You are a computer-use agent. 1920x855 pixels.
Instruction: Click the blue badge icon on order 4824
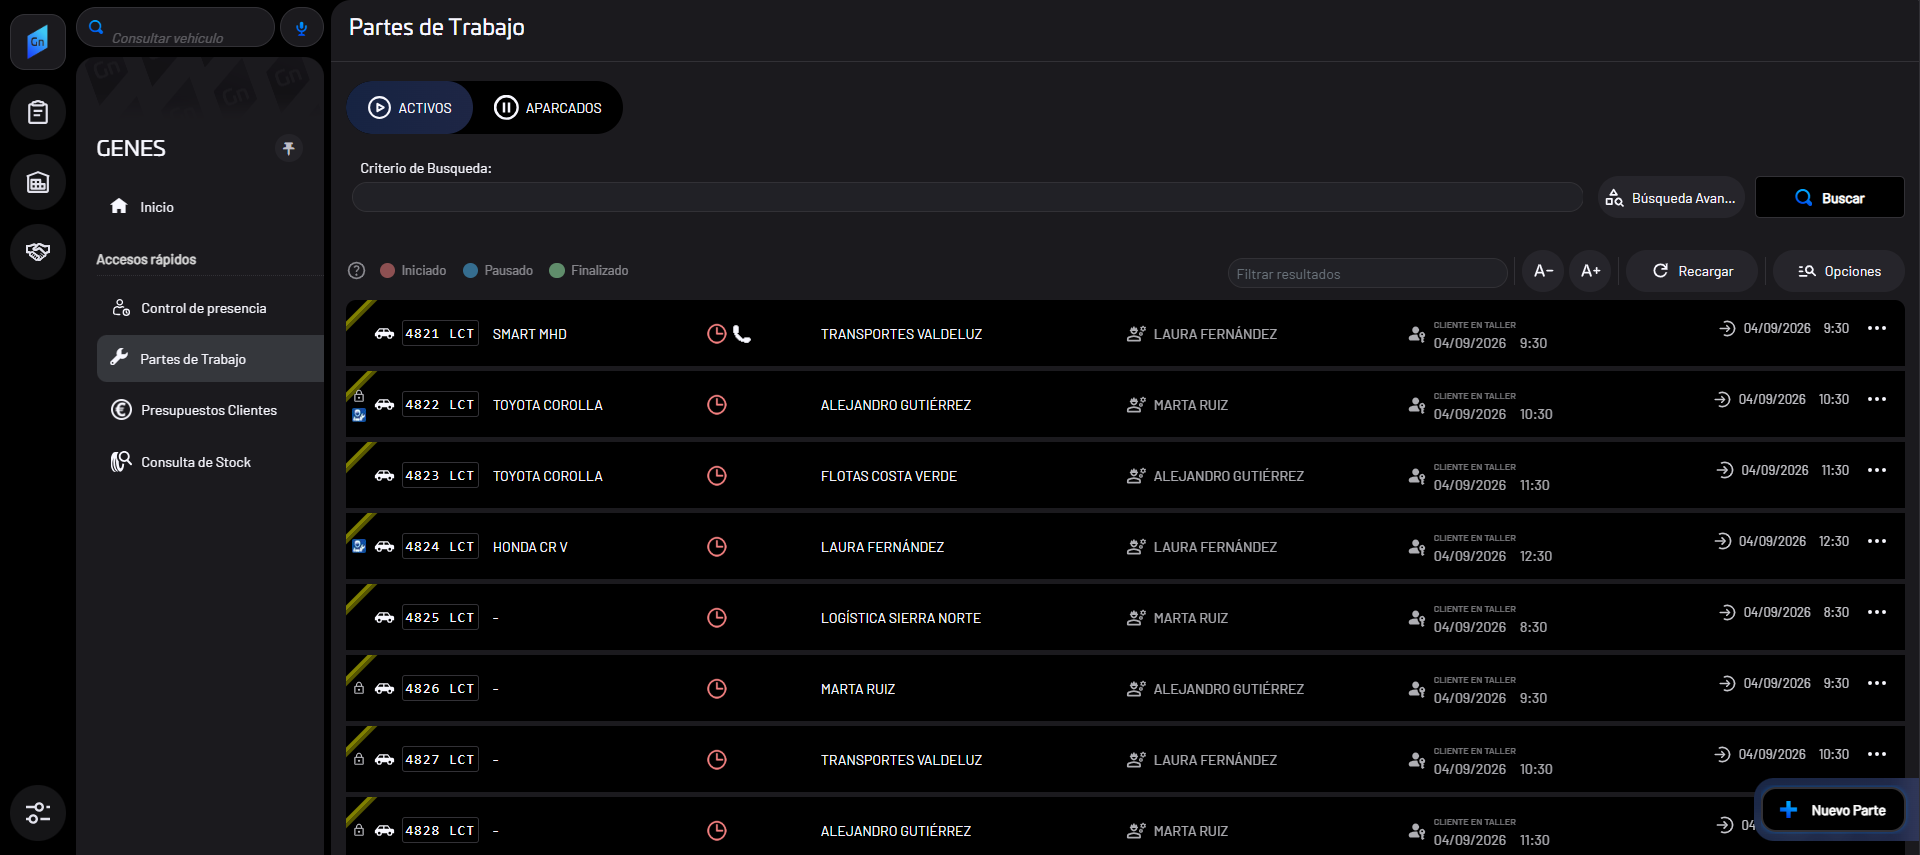pyautogui.click(x=359, y=546)
